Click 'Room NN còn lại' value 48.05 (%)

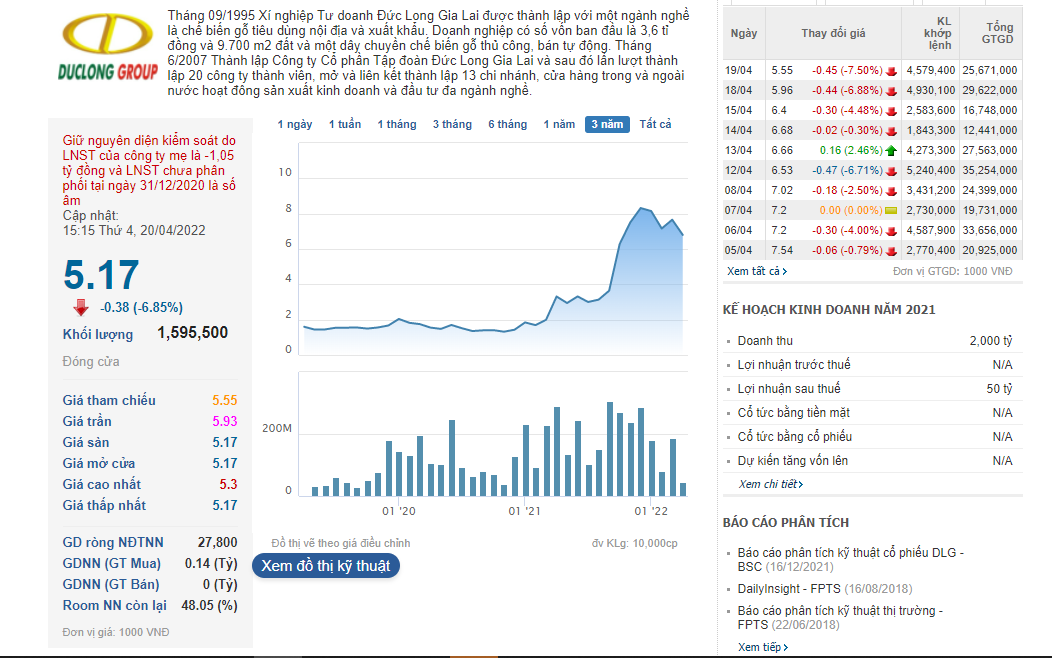tap(209, 605)
